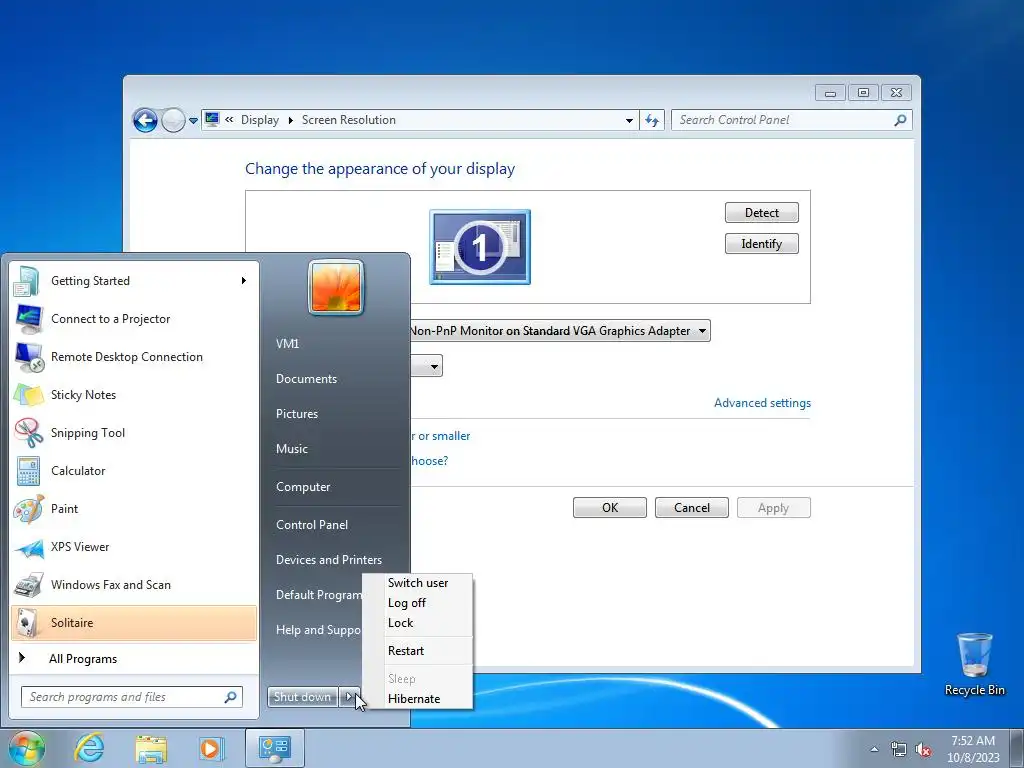Open Paint application
The image size is (1024, 768).
click(133, 509)
